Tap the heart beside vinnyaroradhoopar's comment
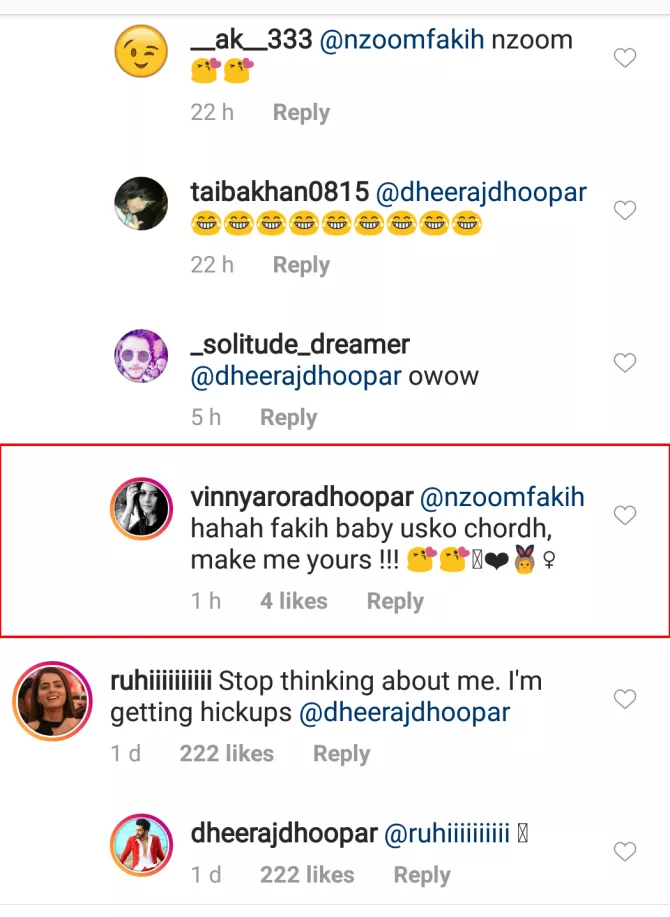670x917 pixels. pyautogui.click(x=625, y=515)
